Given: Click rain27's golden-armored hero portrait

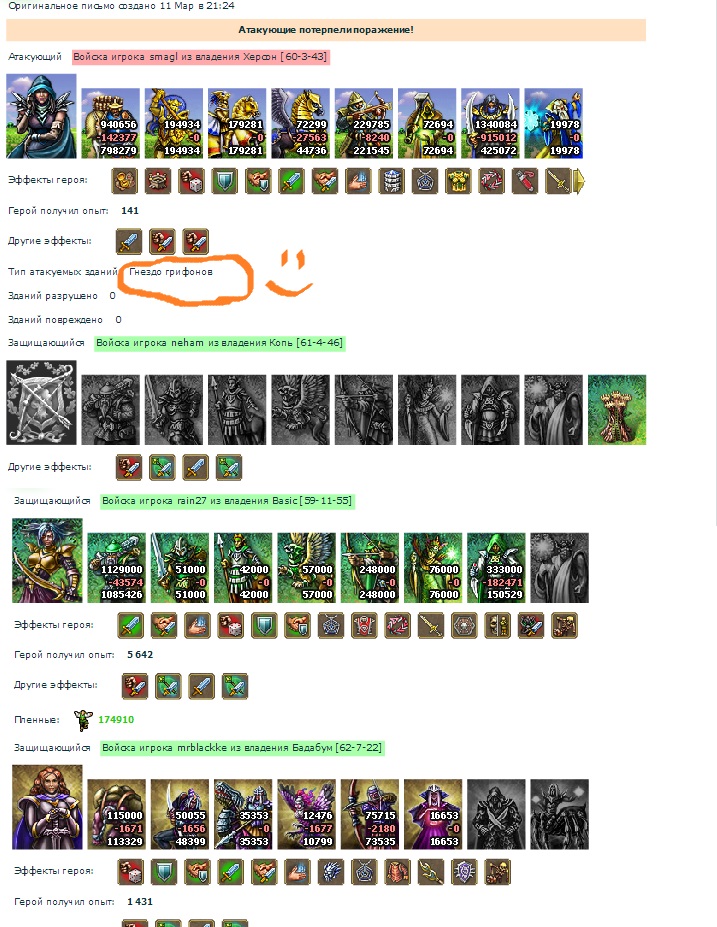Looking at the screenshot, I should [x=47, y=561].
